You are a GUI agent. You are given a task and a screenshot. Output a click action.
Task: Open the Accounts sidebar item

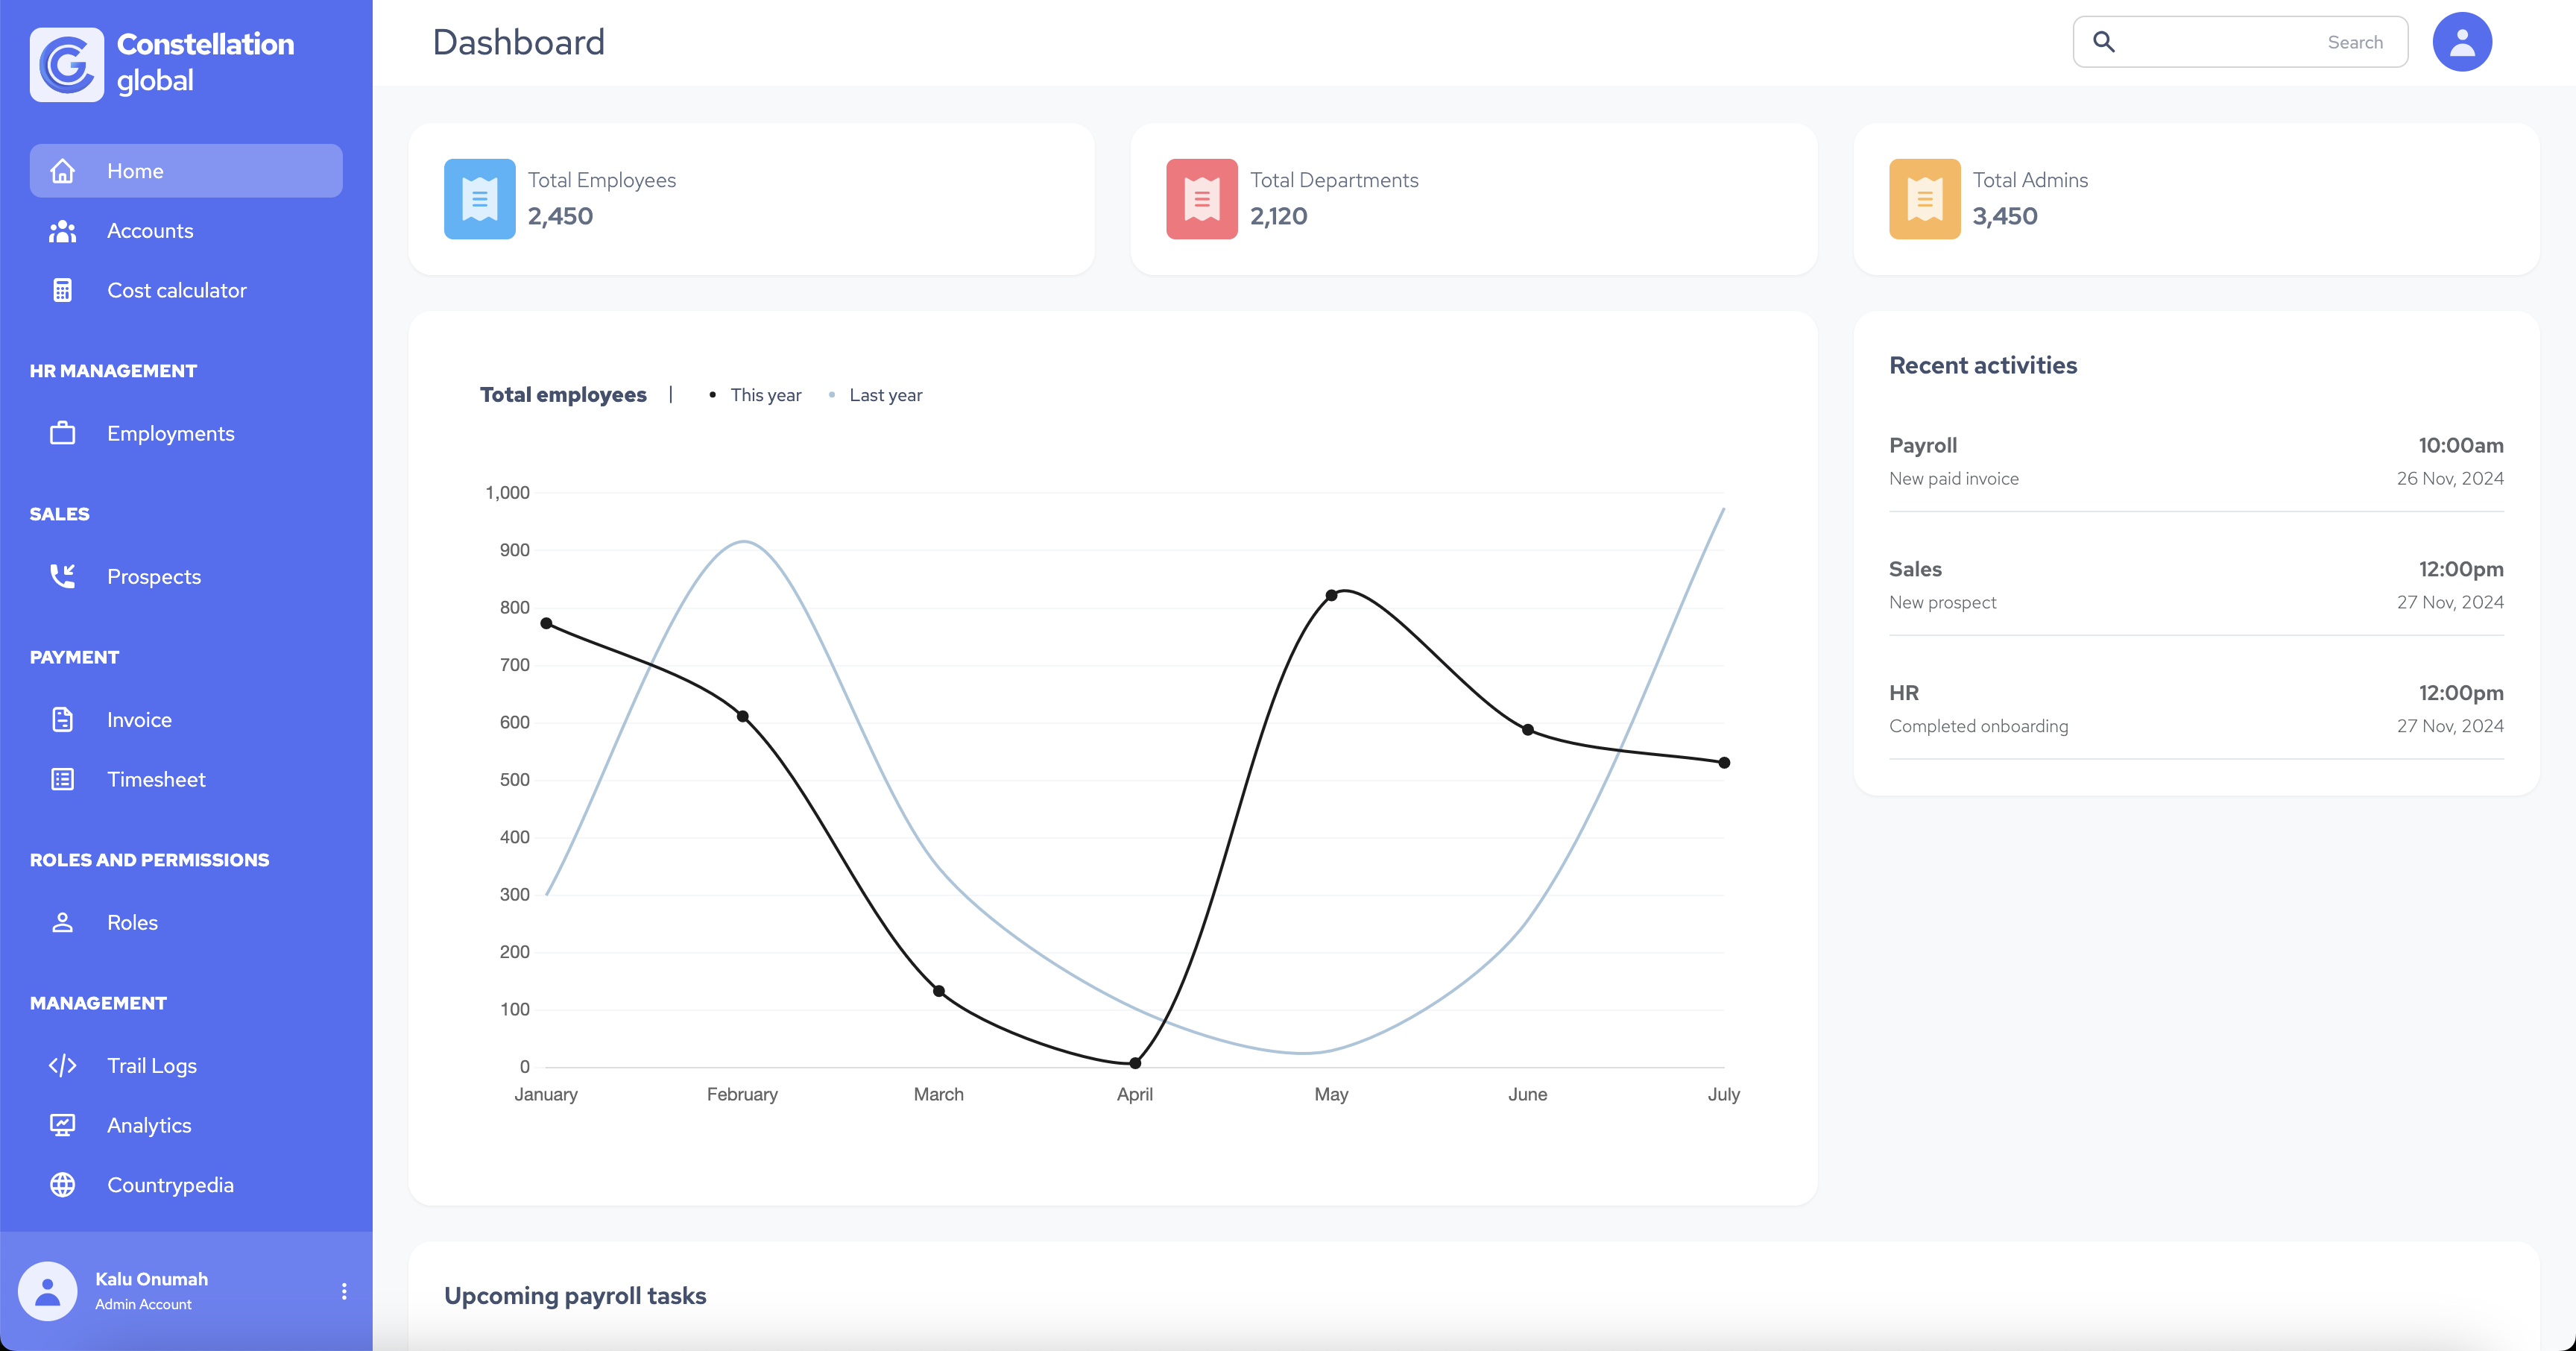150,231
